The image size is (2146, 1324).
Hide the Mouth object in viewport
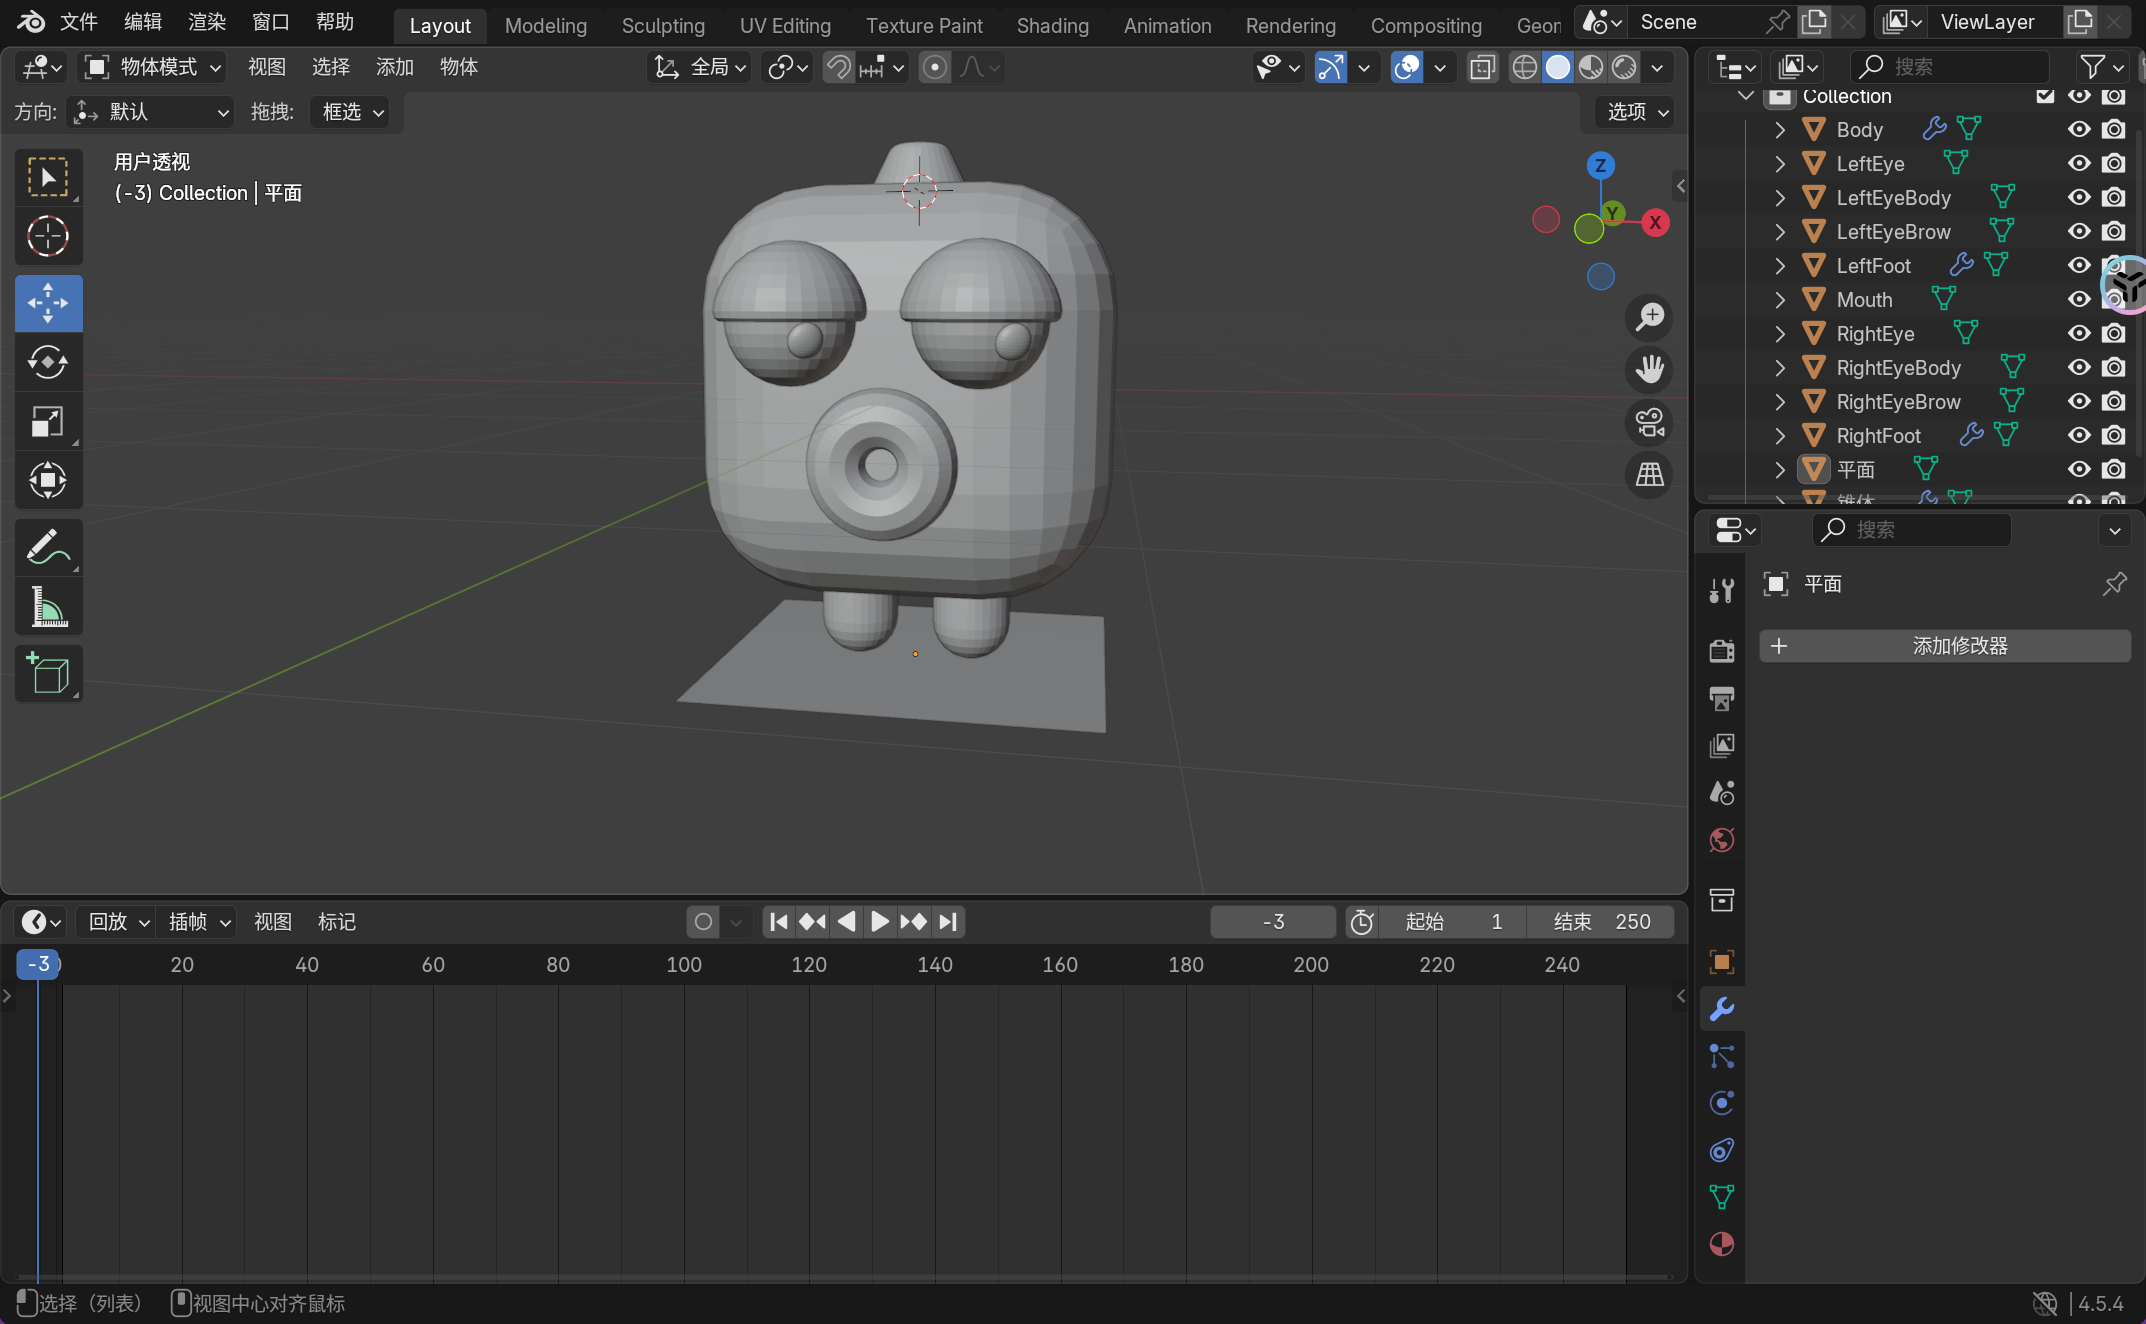pos(2079,299)
